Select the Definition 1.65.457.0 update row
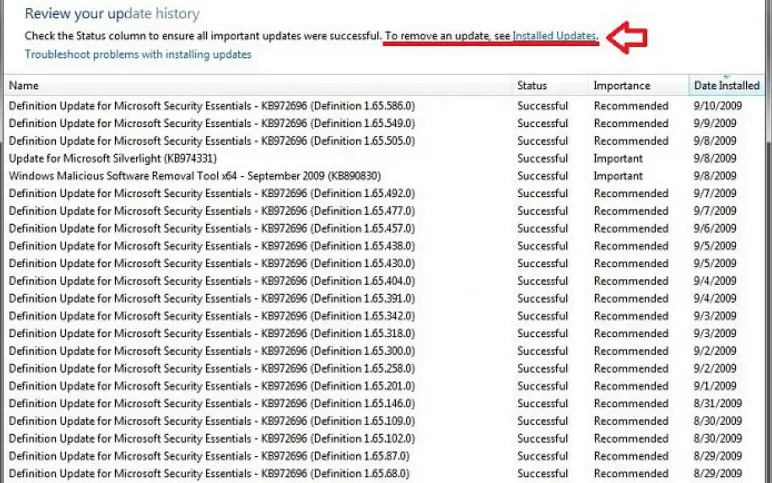 click(384, 228)
